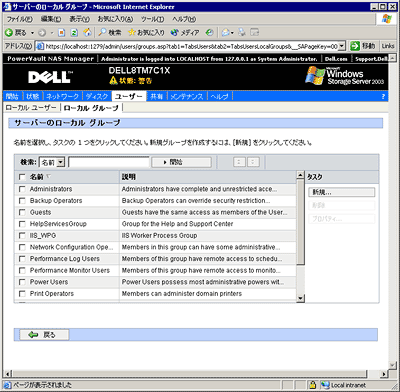Click the Print toolbar icon
This screenshot has height=392, width=400.
(x=242, y=32)
